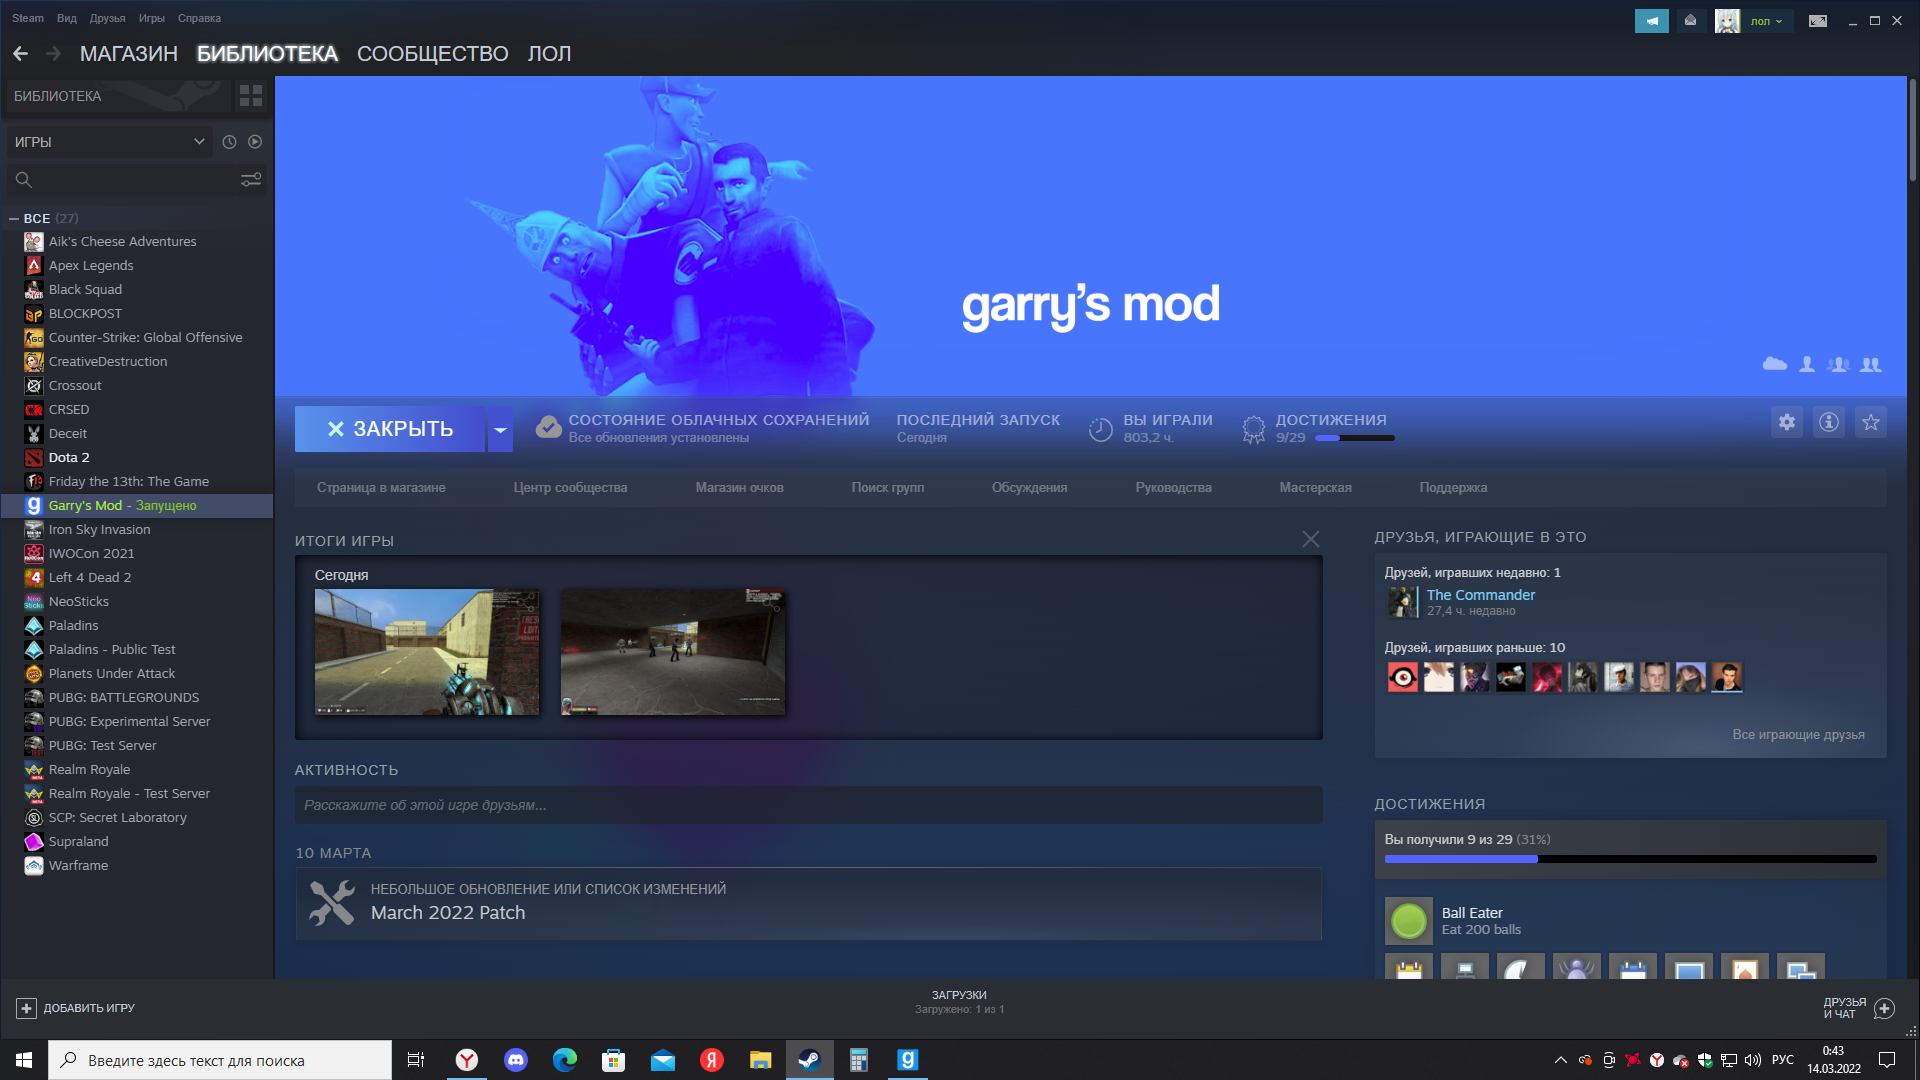This screenshot has width=1920, height=1080.
Task: Expand the launch options dropdown arrow
Action: 500,429
